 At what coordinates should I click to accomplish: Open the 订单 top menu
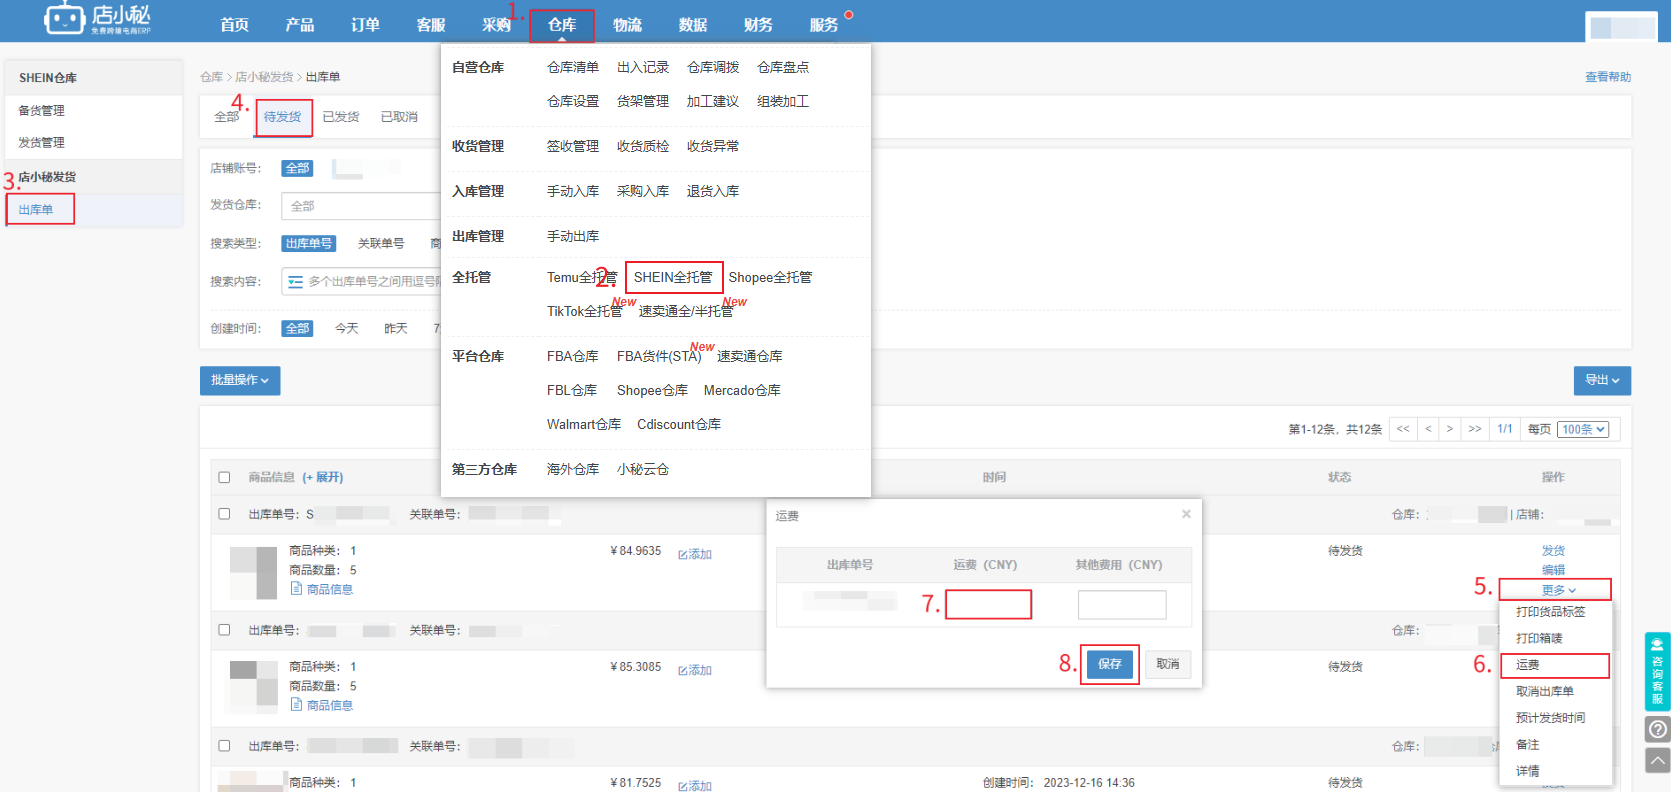click(x=365, y=25)
